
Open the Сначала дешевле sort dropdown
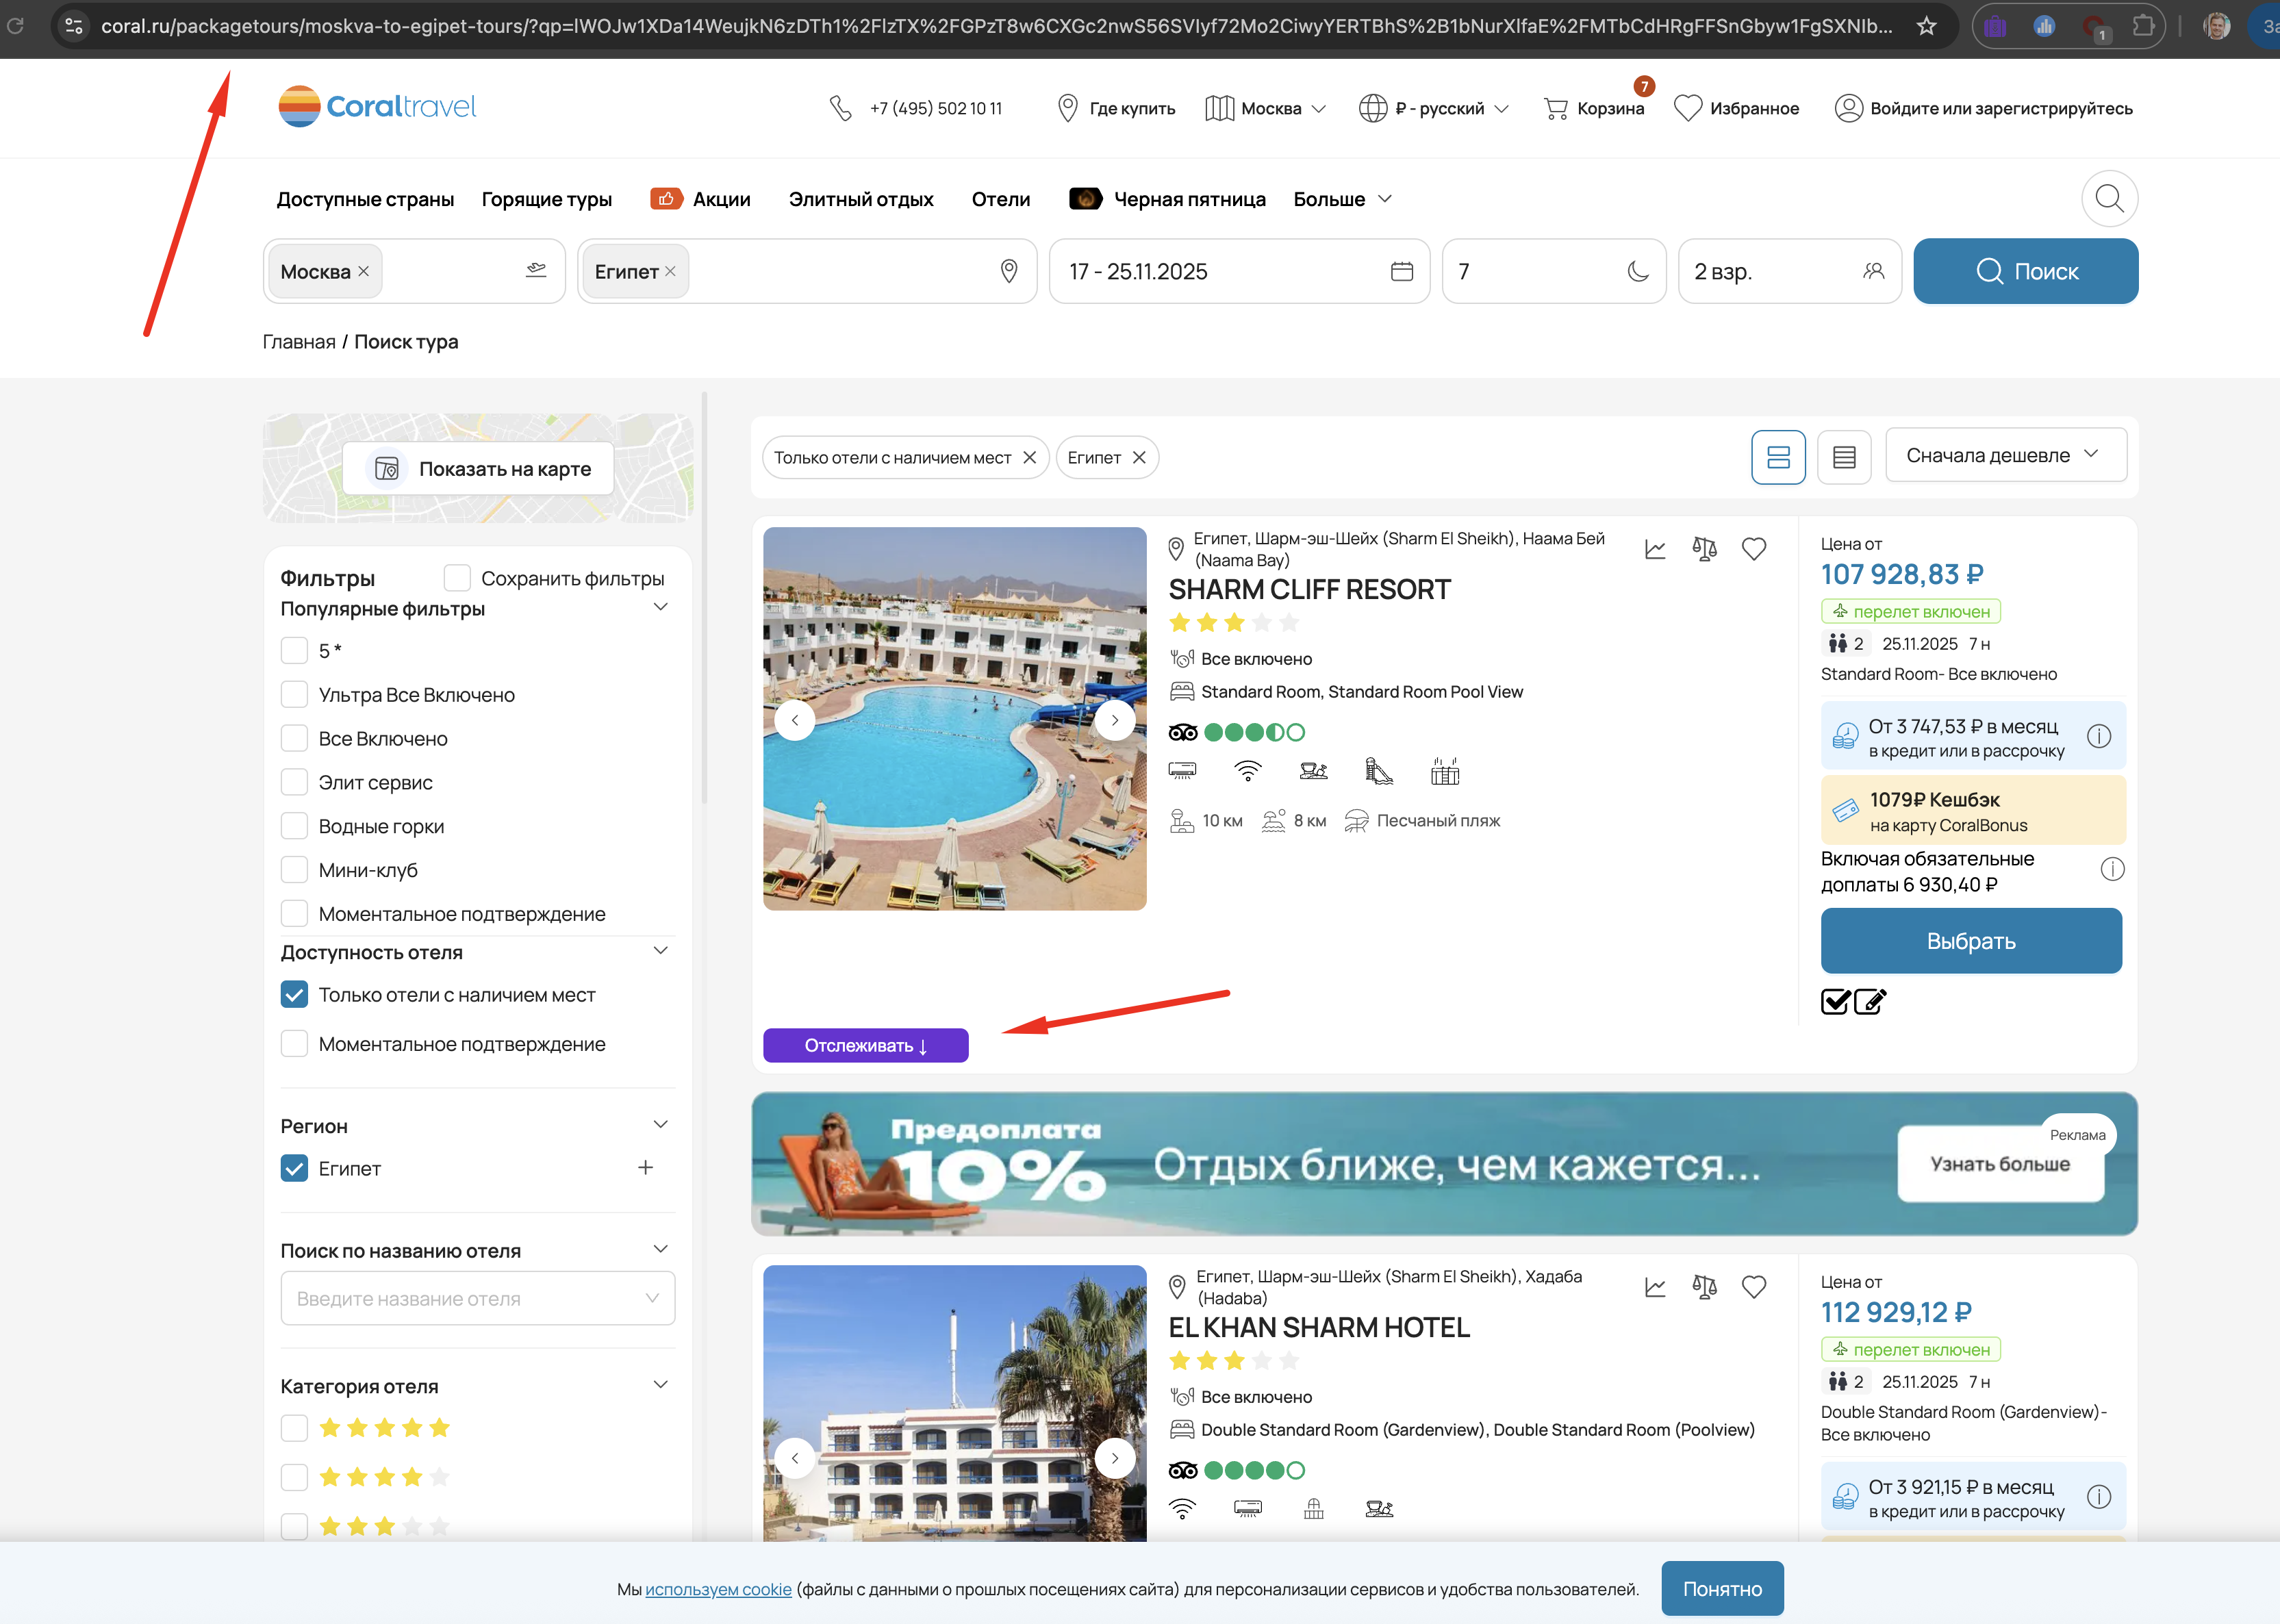point(2005,456)
